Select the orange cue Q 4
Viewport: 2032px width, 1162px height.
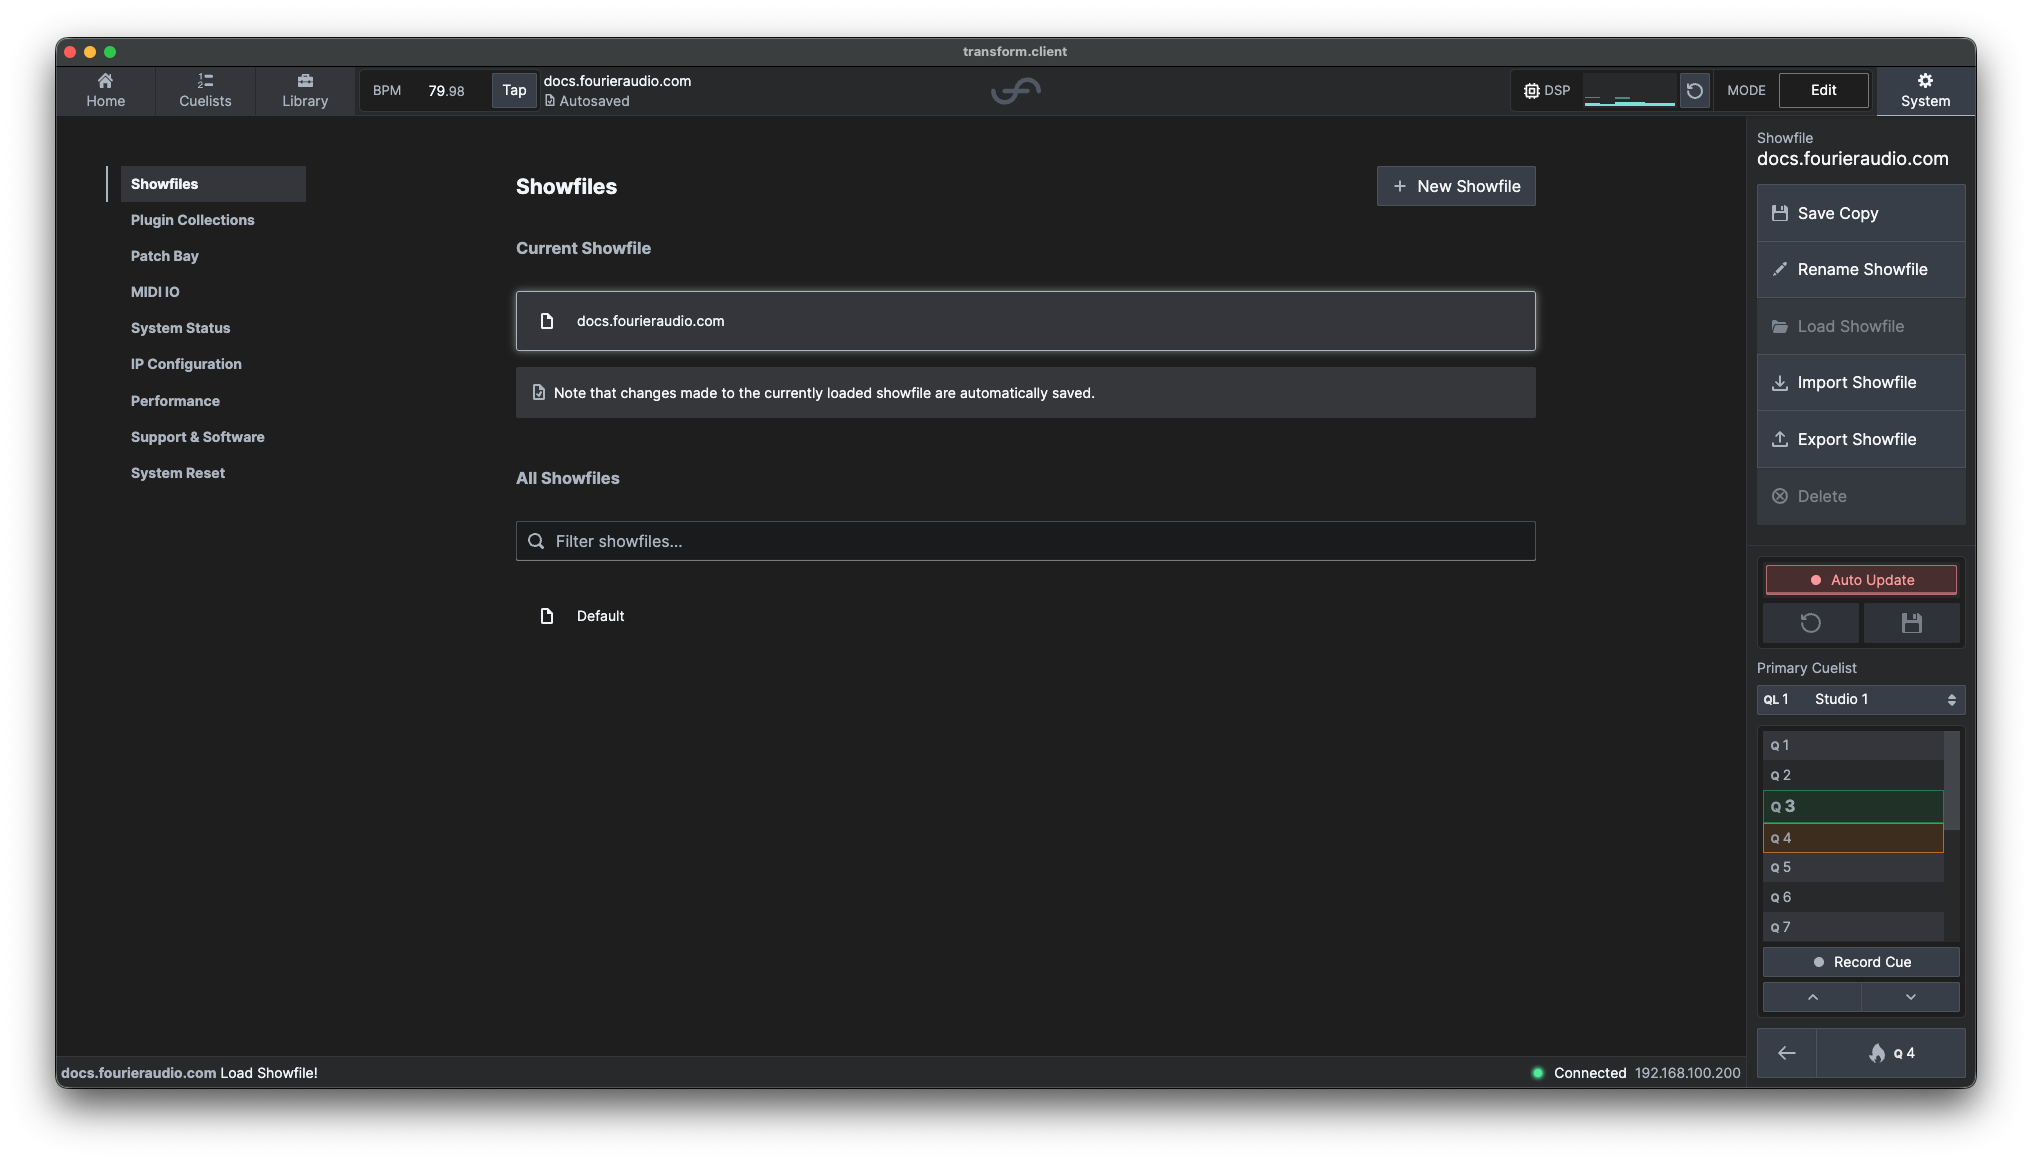pyautogui.click(x=1853, y=838)
